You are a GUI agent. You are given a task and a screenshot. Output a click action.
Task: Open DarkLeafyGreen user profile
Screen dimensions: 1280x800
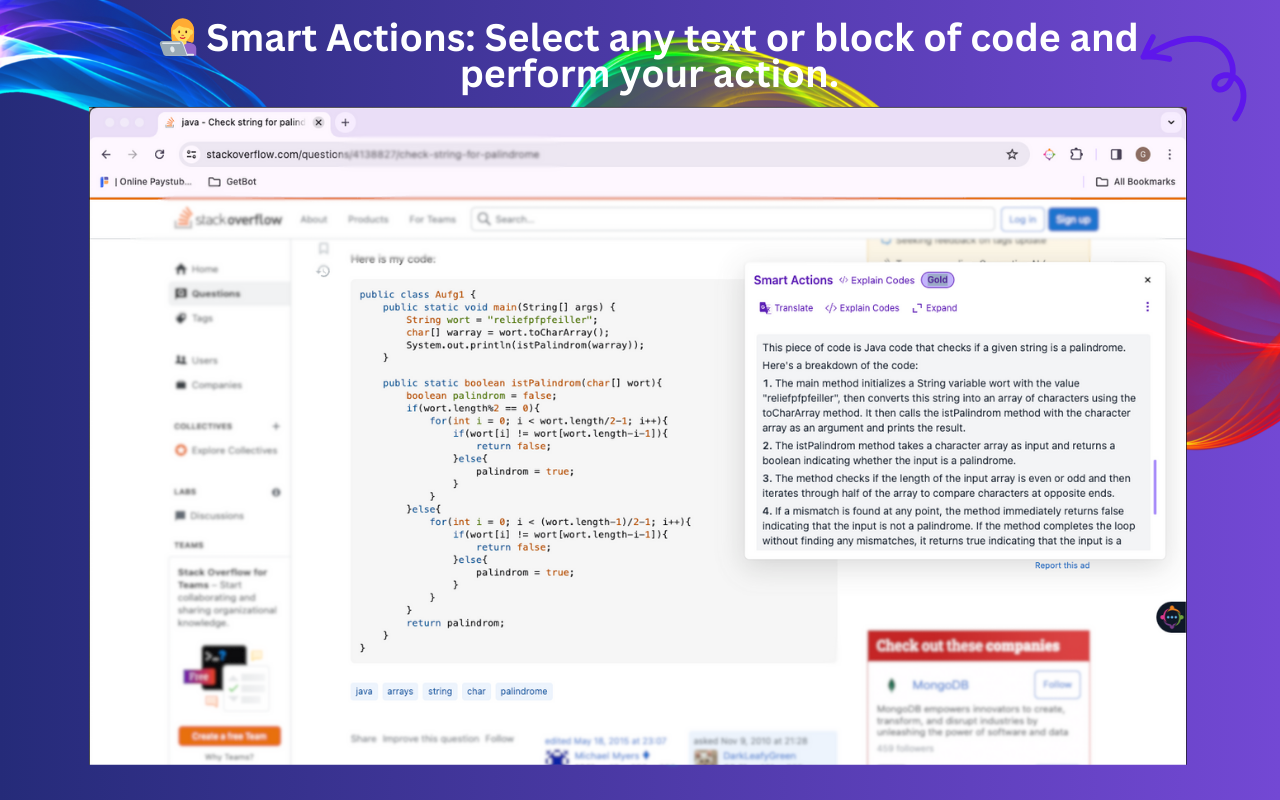pyautogui.click(x=759, y=756)
